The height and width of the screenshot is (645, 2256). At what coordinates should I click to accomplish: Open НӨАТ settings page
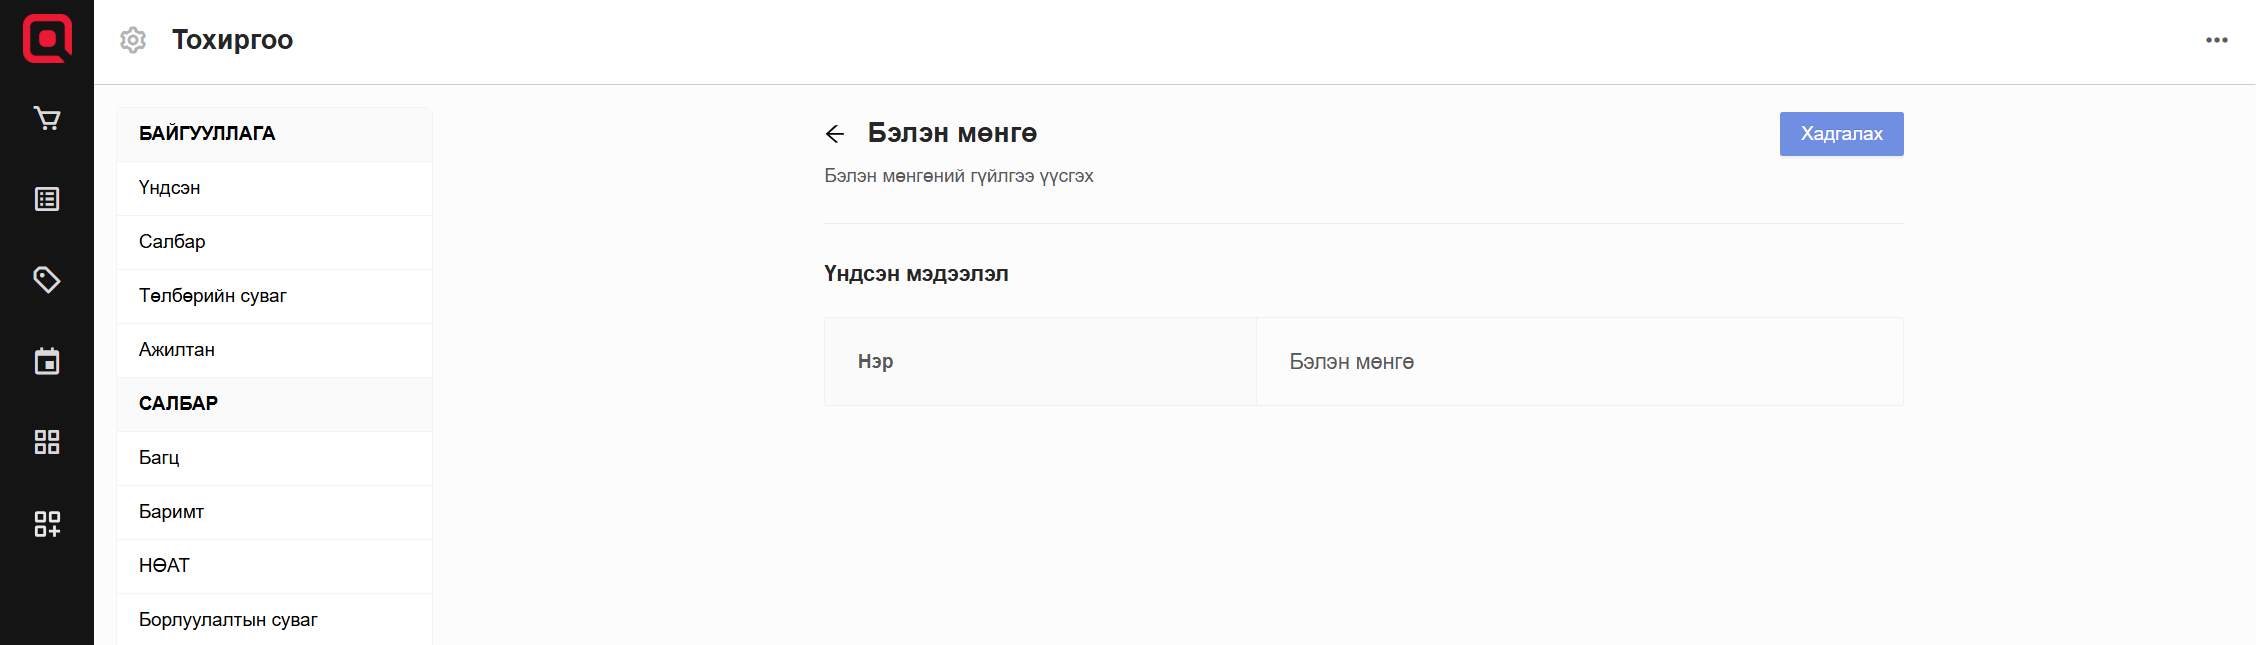click(x=164, y=566)
